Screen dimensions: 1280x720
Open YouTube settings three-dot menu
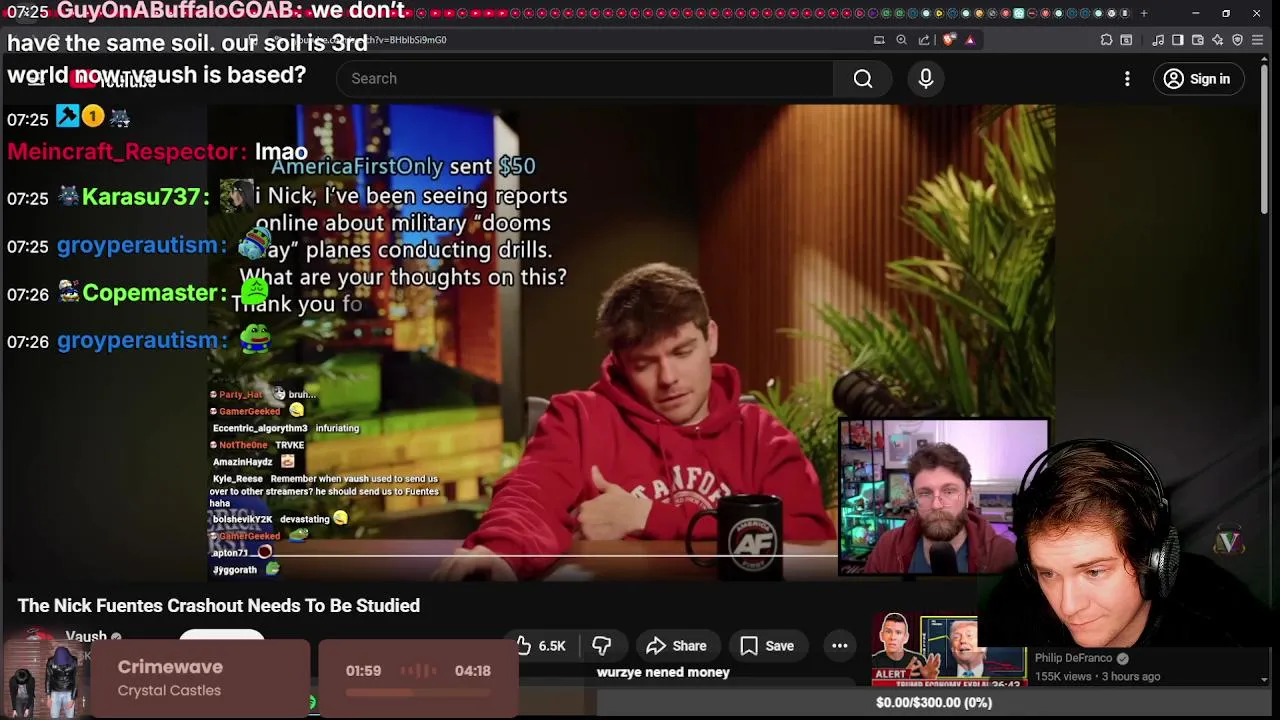point(1127,79)
